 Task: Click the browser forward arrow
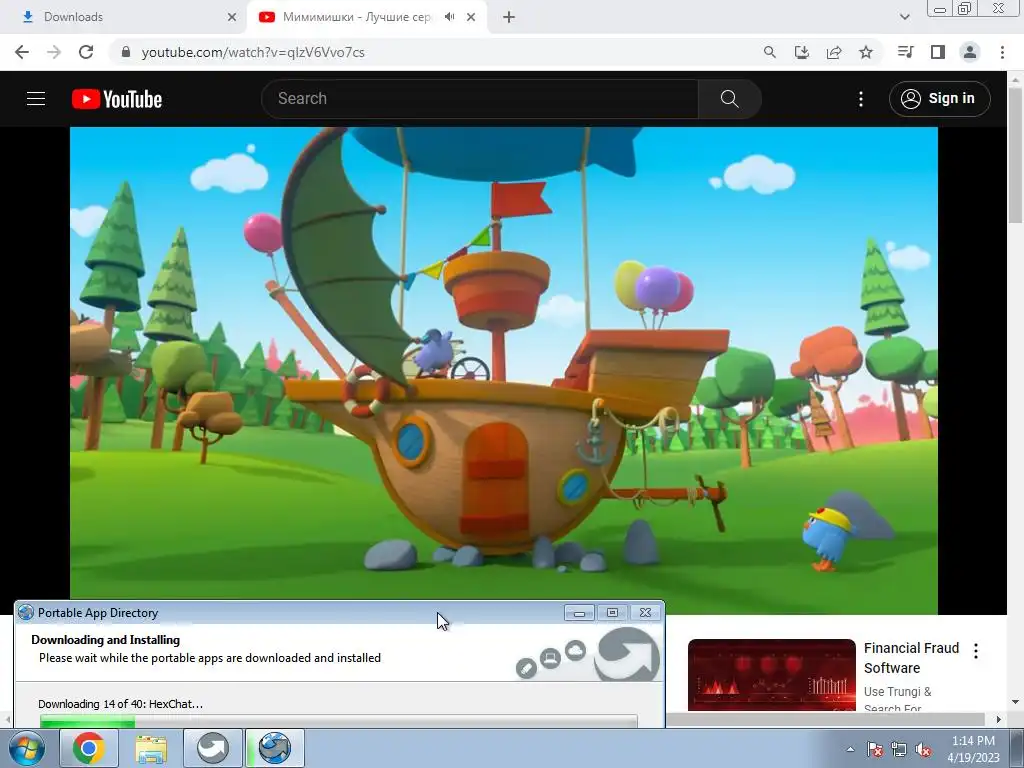[54, 52]
